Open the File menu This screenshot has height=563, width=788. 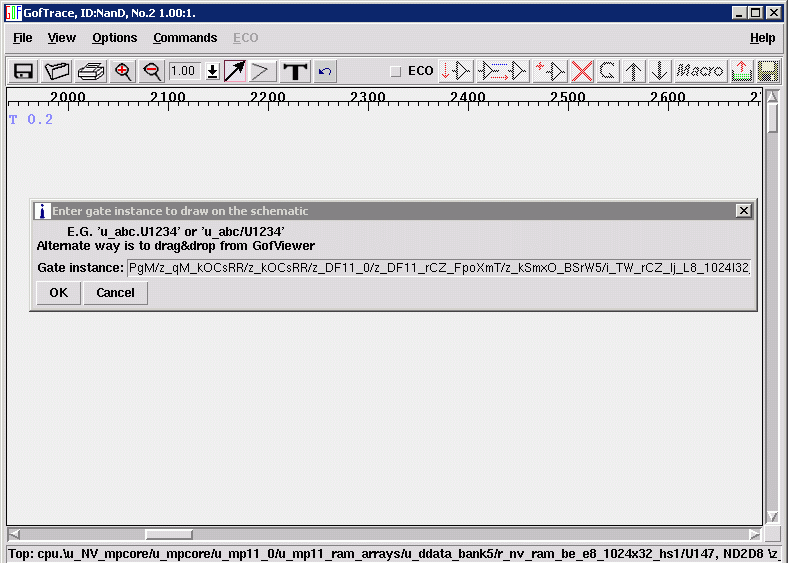22,38
